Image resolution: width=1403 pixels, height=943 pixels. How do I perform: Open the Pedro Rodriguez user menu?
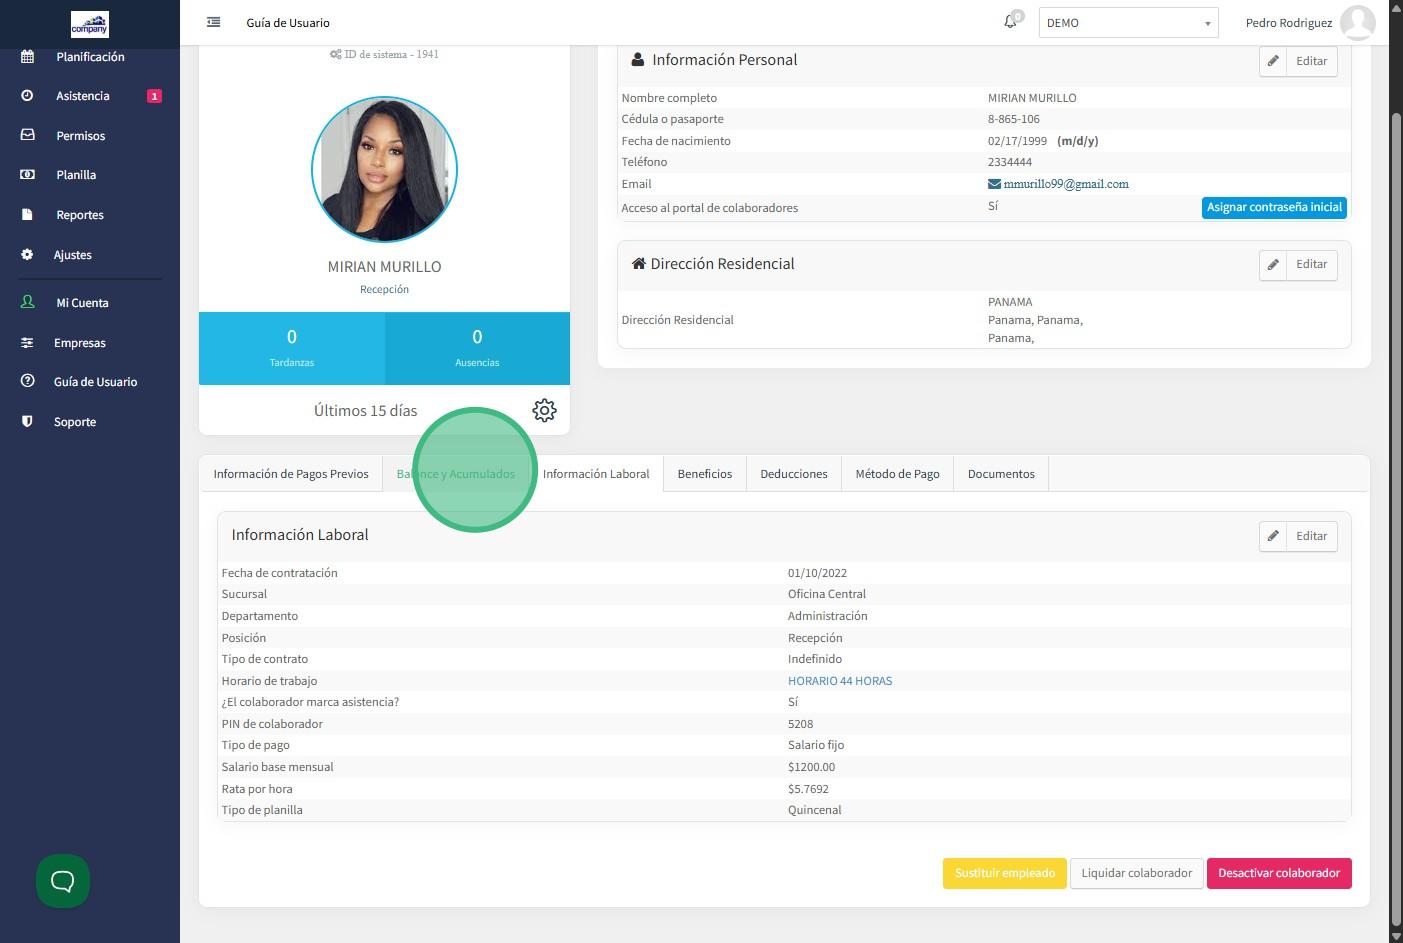tap(1309, 23)
